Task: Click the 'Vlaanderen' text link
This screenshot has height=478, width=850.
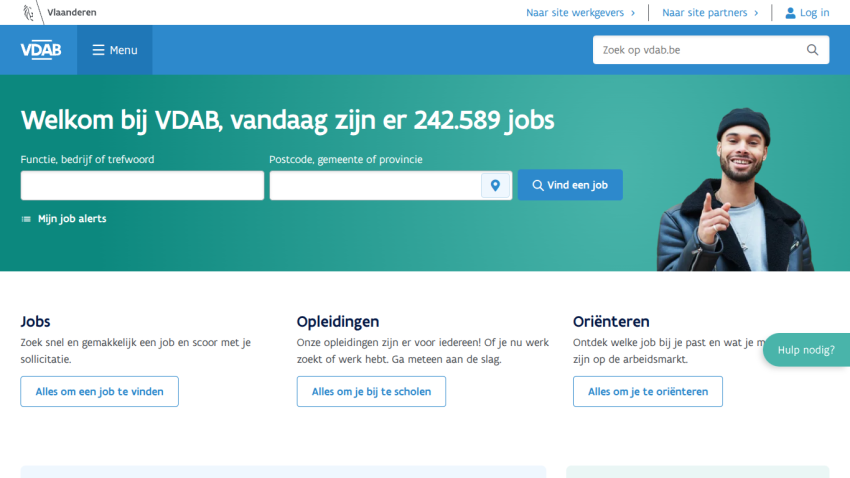Action: coord(72,12)
